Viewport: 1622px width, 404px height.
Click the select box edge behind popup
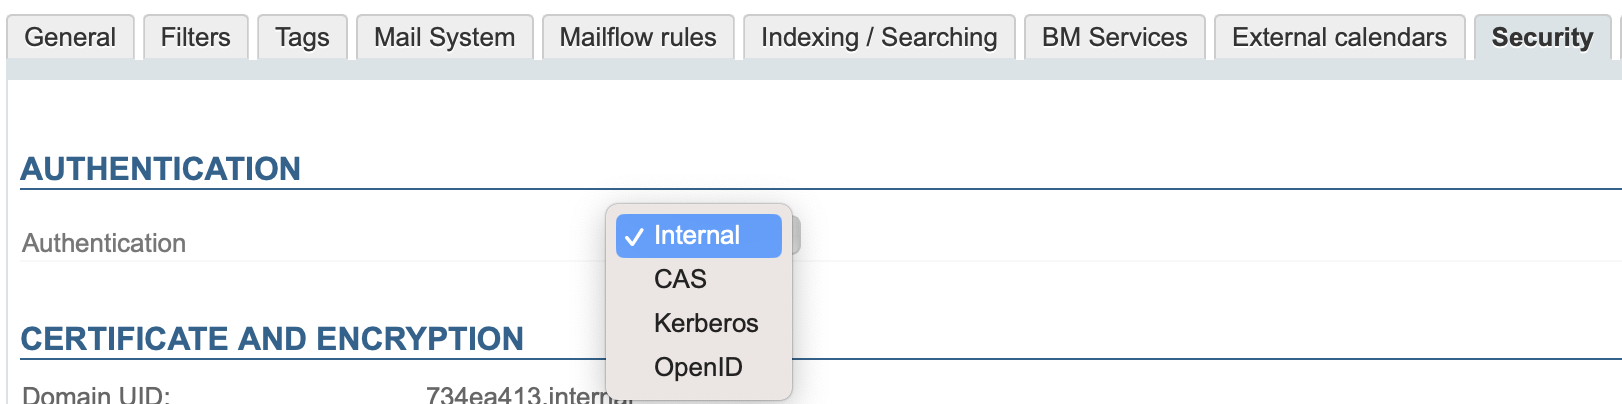[x=797, y=236]
